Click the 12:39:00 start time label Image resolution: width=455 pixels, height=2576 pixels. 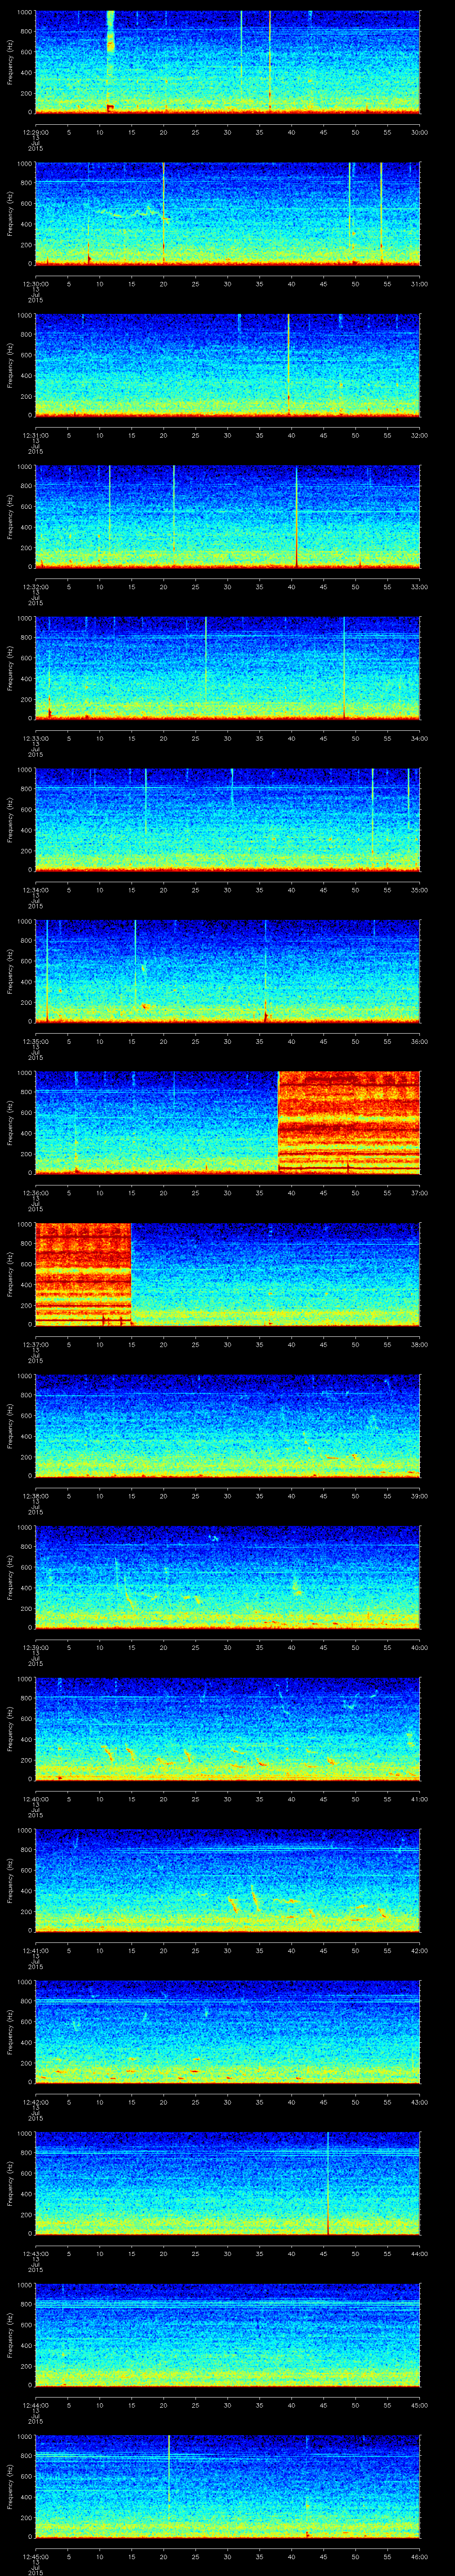coord(35,1647)
